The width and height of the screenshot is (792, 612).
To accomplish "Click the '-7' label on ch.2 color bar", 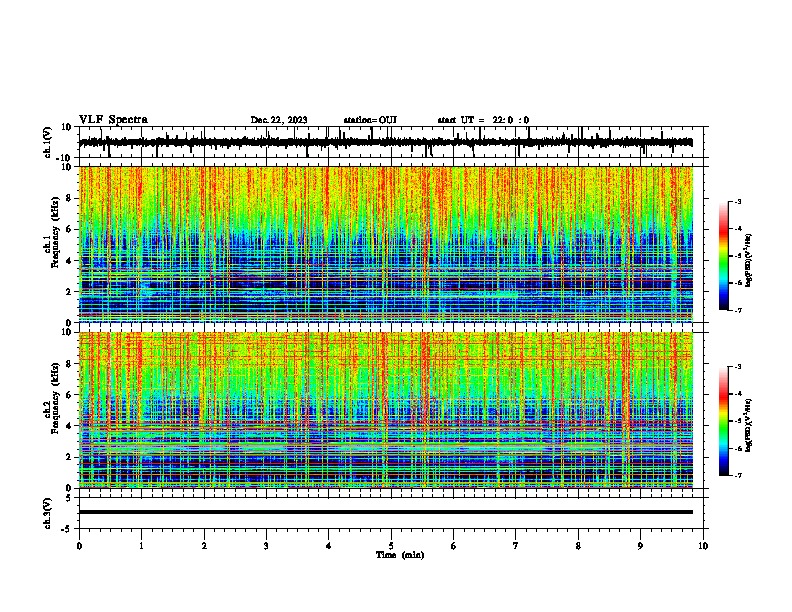I will (x=737, y=475).
